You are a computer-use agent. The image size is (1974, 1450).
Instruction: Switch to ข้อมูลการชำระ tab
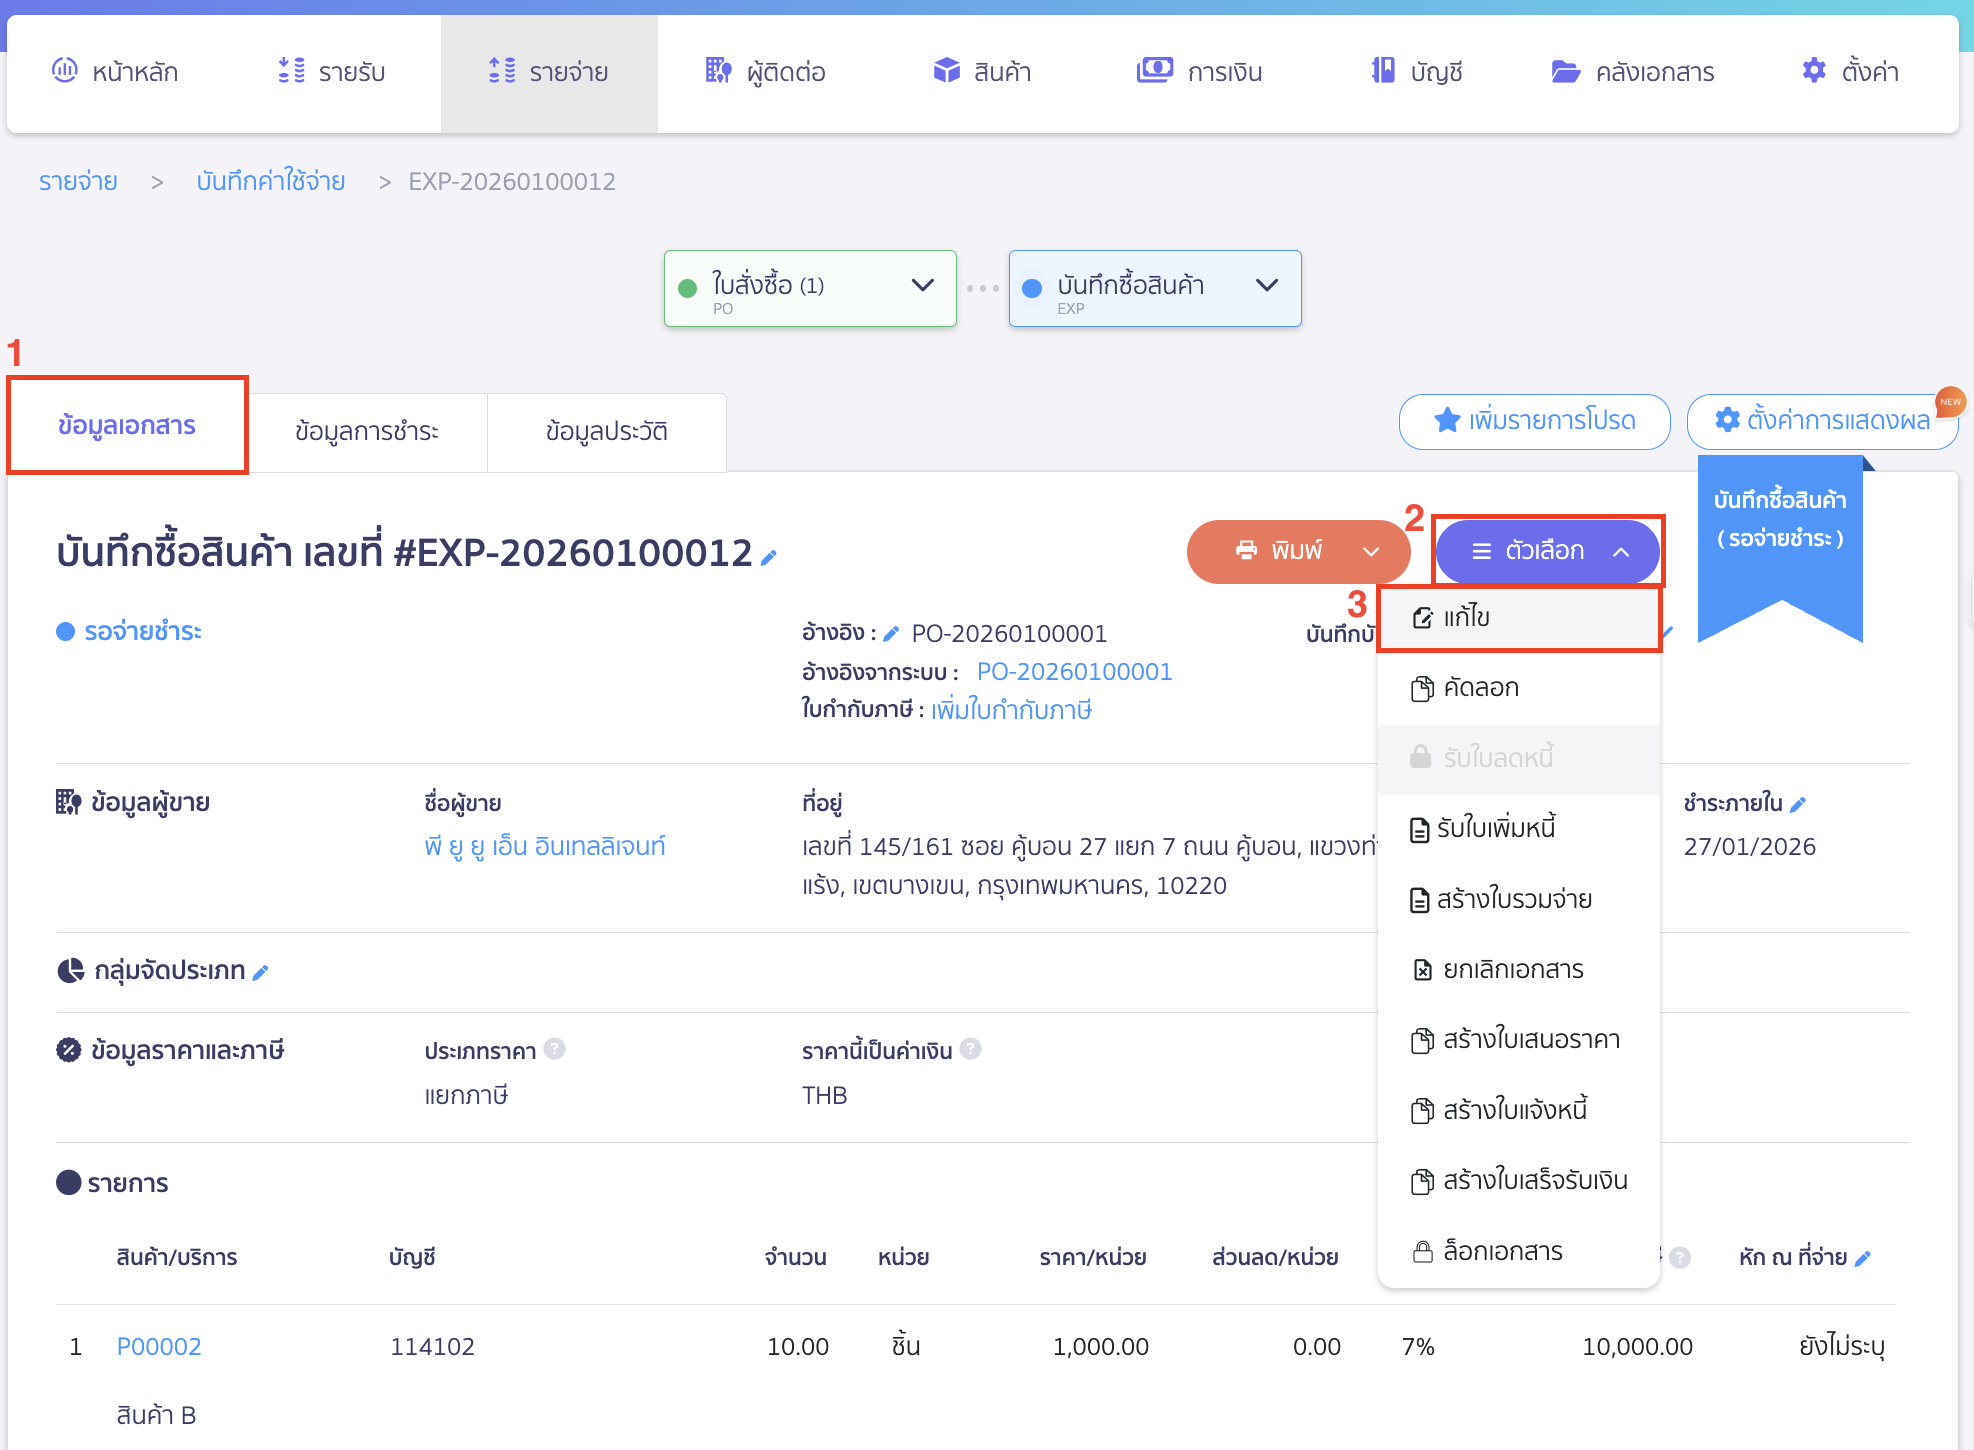point(367,431)
